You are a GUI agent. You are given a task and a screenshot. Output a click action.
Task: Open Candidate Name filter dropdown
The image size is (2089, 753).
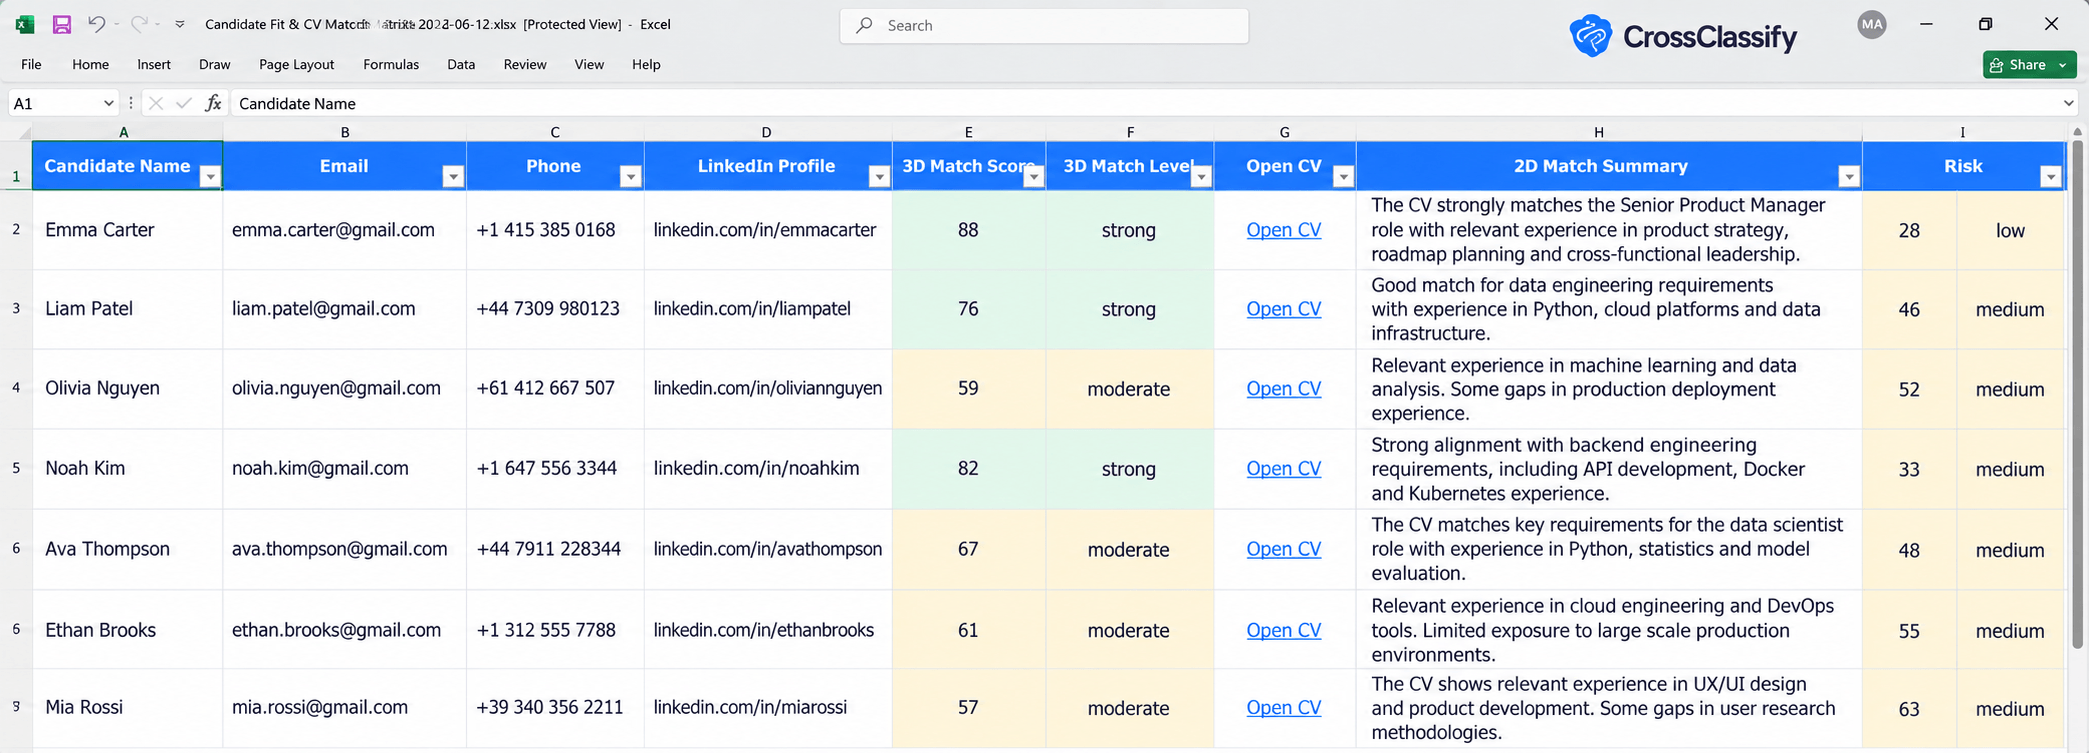click(210, 177)
